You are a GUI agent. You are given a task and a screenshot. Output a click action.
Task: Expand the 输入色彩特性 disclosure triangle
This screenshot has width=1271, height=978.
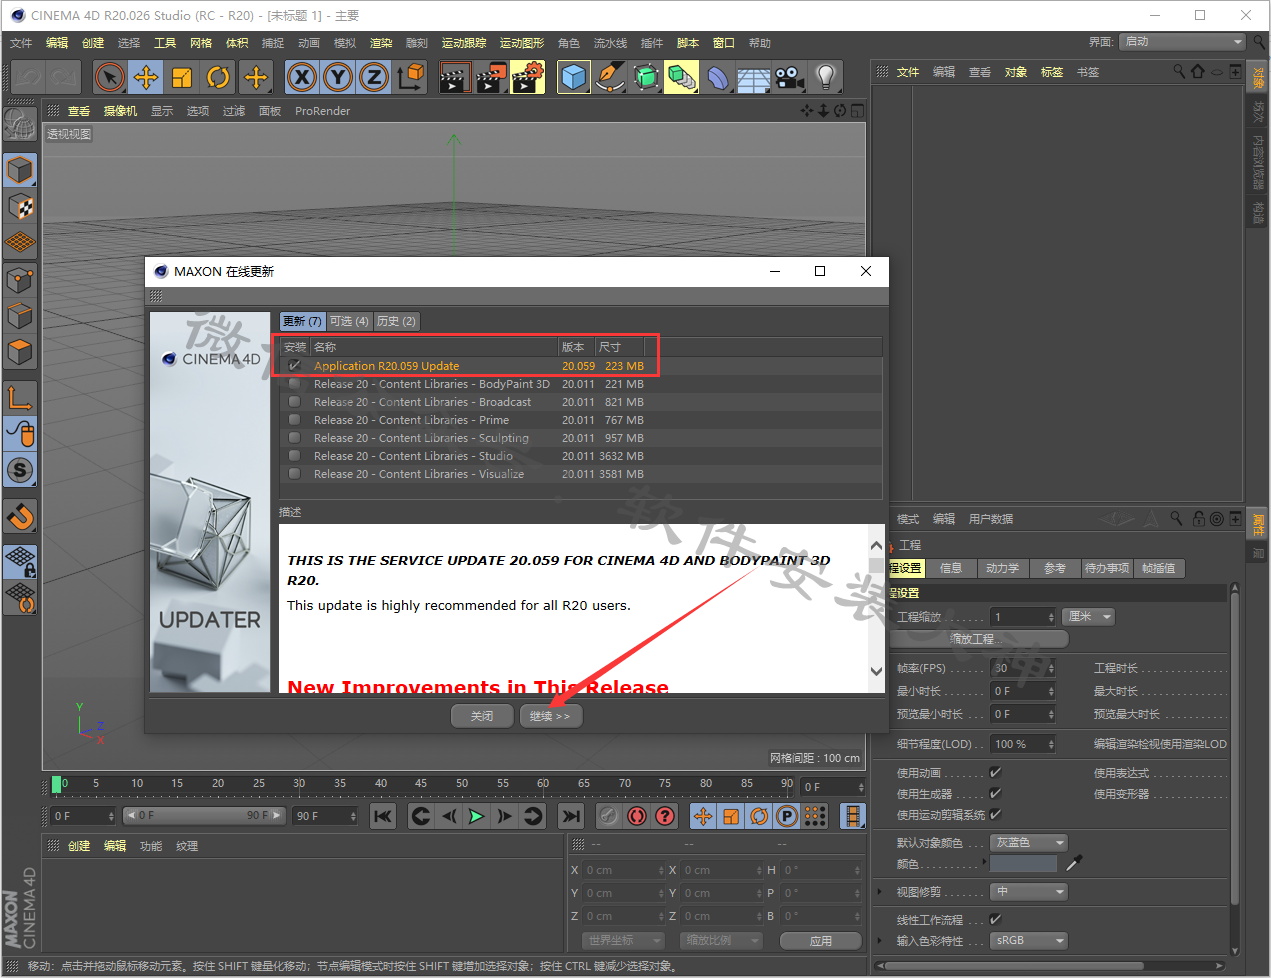(x=880, y=941)
